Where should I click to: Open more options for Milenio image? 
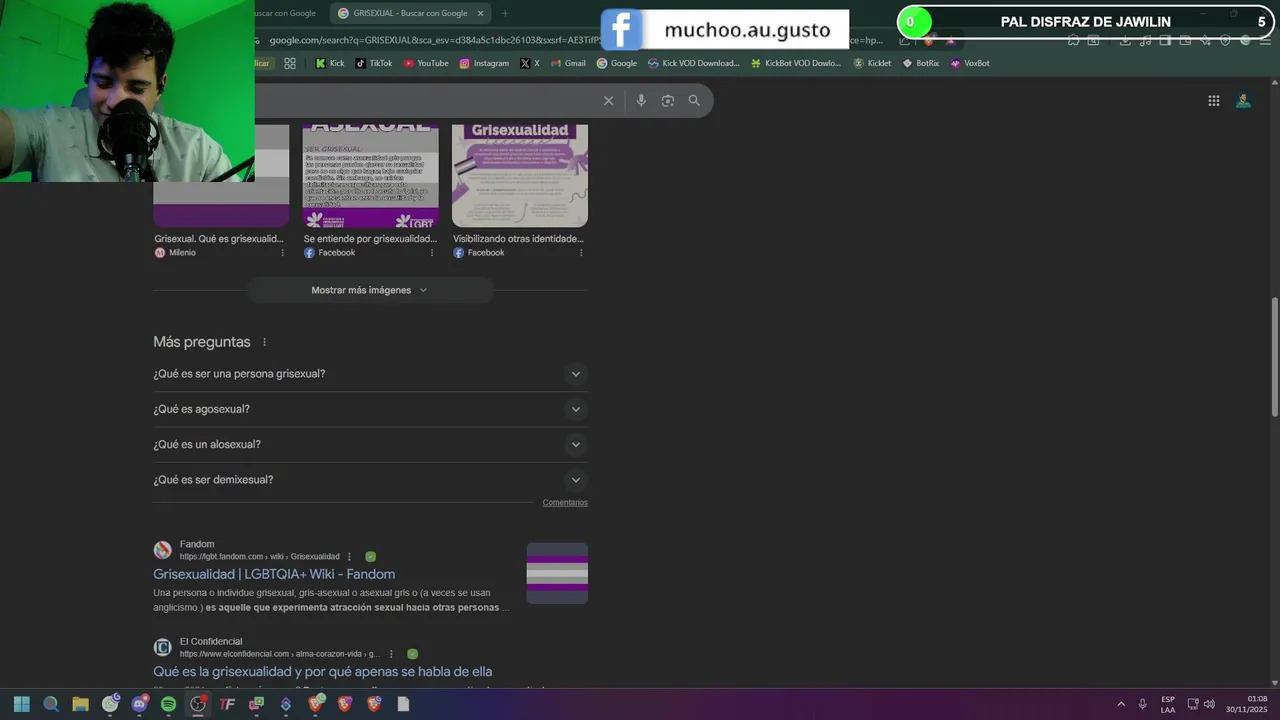coord(282,253)
